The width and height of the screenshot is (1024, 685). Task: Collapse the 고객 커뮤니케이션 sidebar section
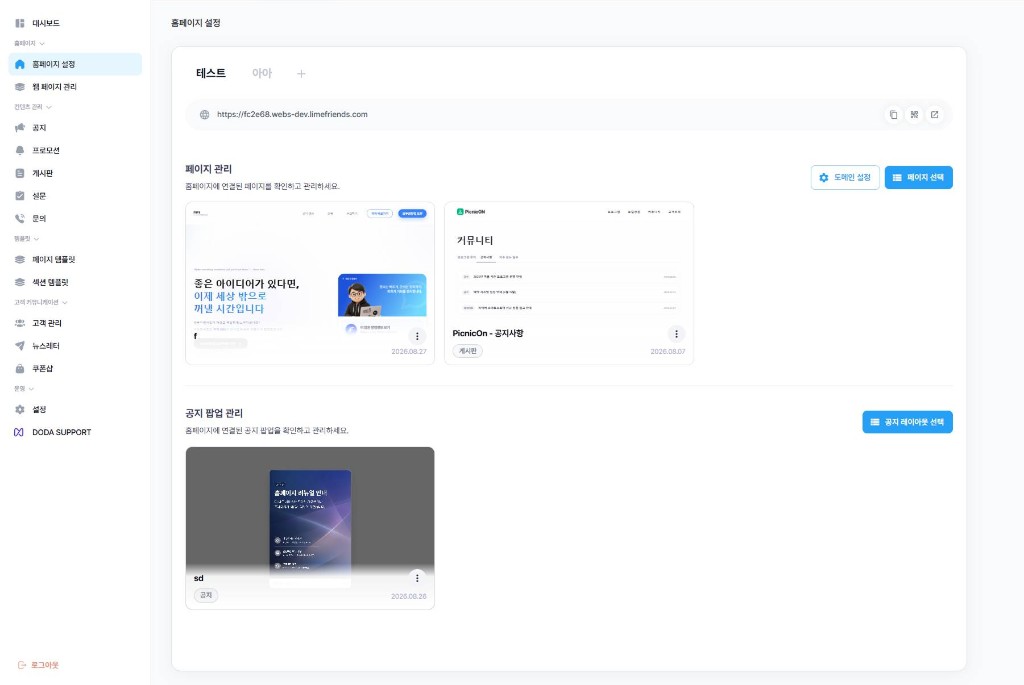(40, 302)
